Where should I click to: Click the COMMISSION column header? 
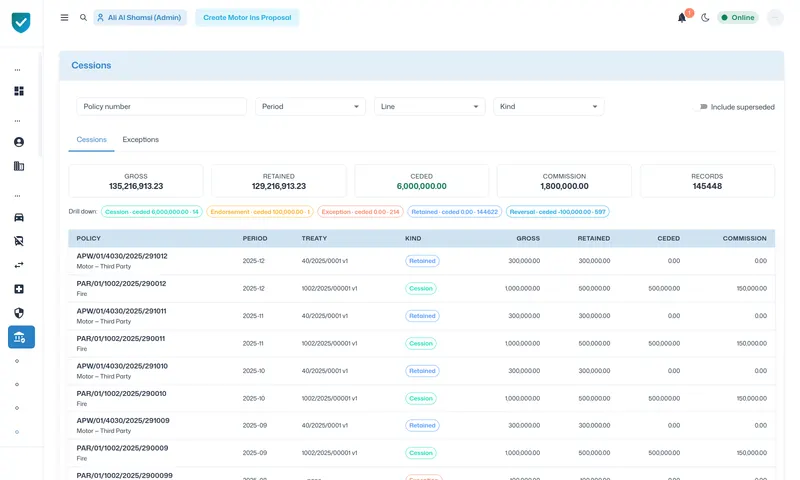744,238
